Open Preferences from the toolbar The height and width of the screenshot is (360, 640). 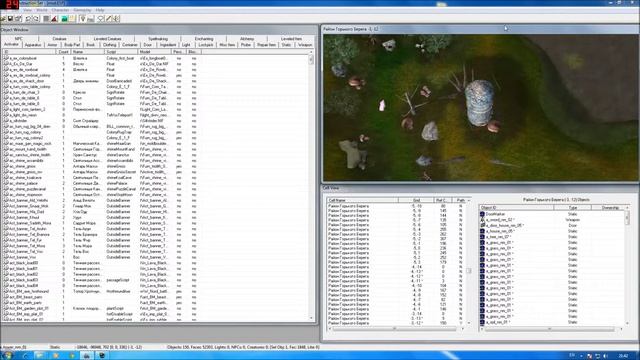coord(18,19)
